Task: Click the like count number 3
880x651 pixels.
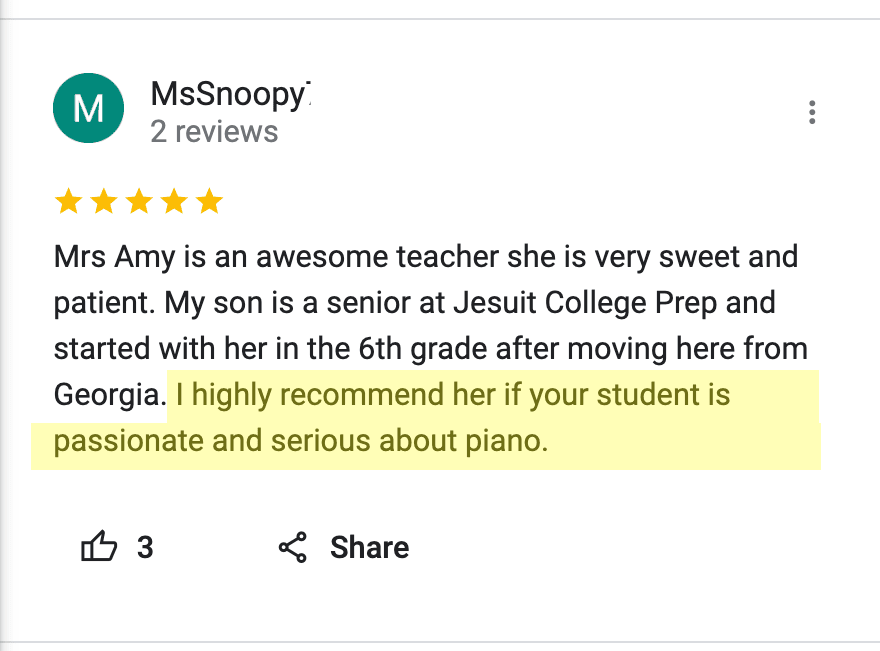Action: (145, 547)
